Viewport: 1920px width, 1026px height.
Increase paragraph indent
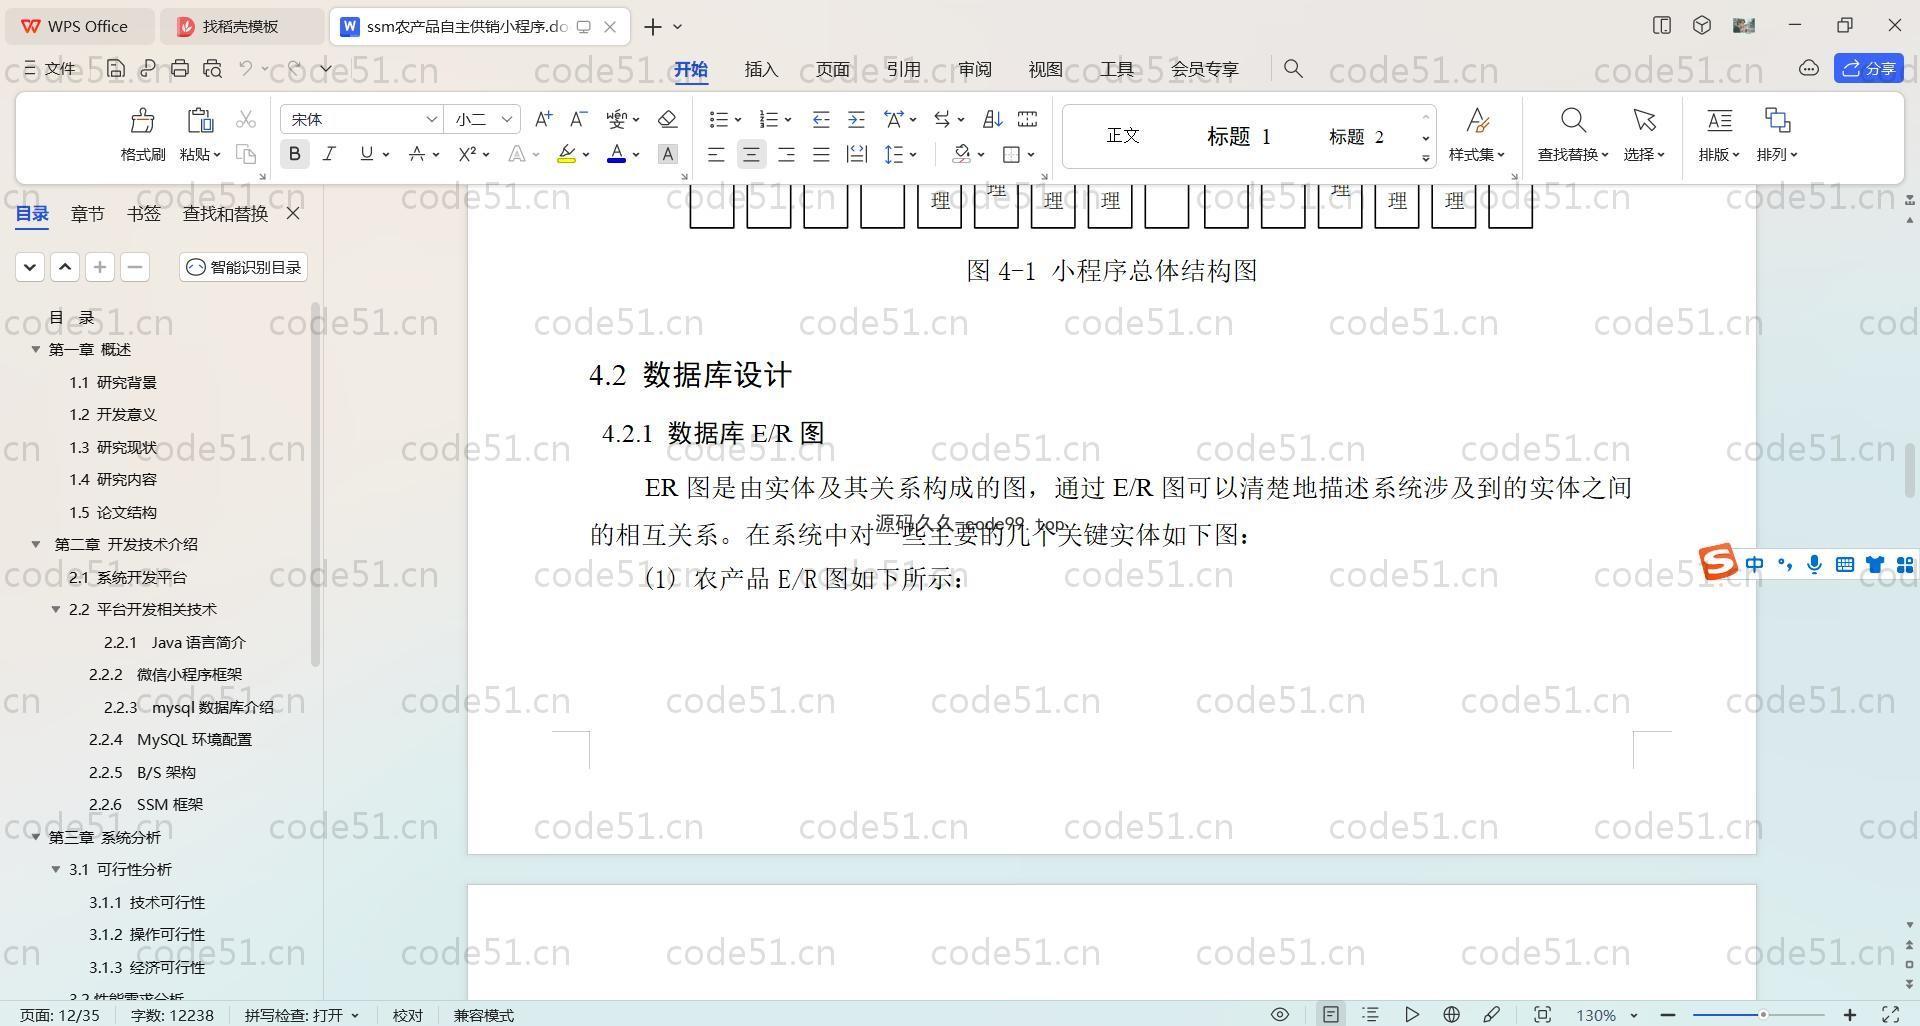pos(856,119)
